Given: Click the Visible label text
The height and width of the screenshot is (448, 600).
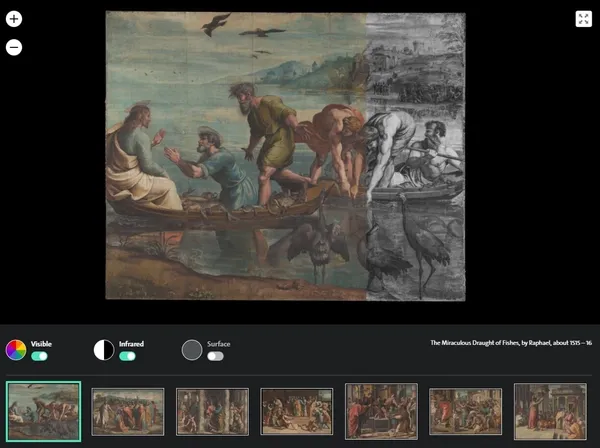Looking at the screenshot, I should (x=41, y=344).
